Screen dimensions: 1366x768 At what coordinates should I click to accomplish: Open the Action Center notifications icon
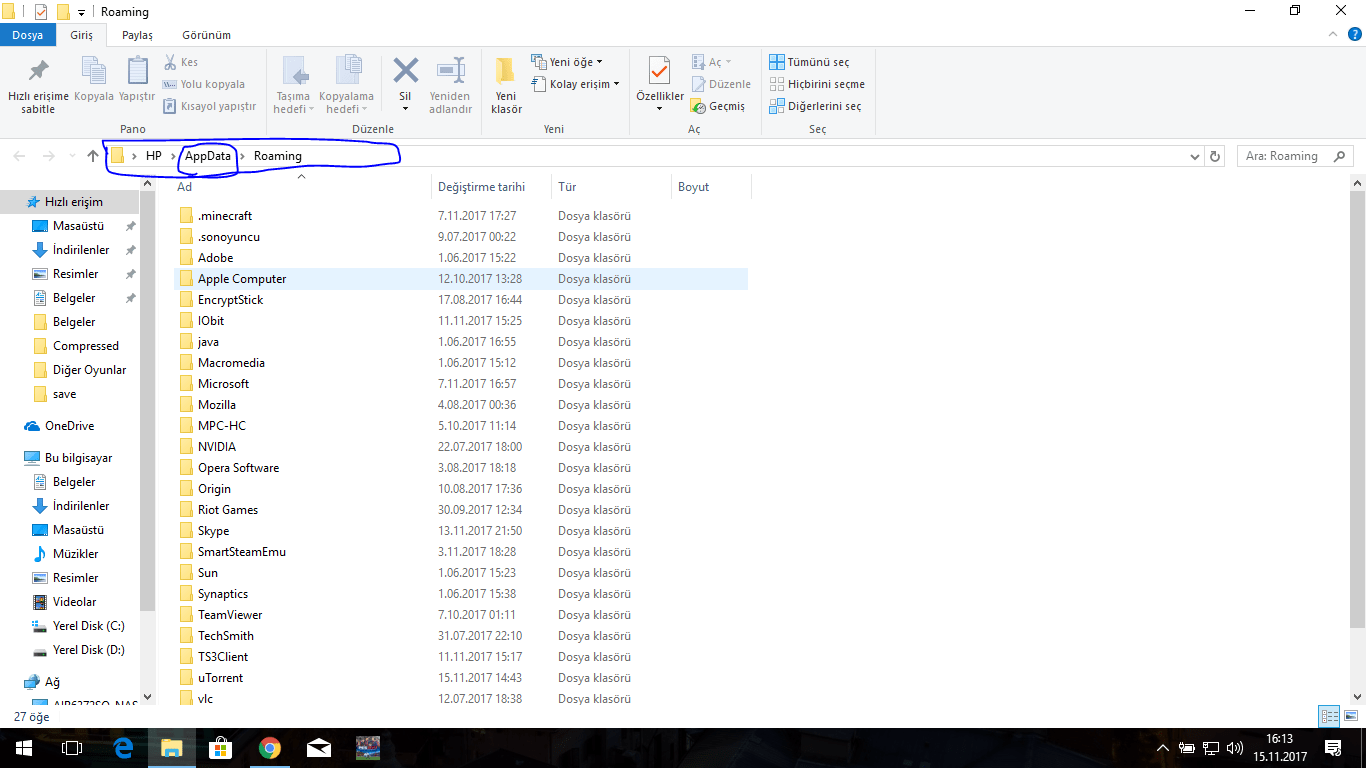pos(1333,748)
